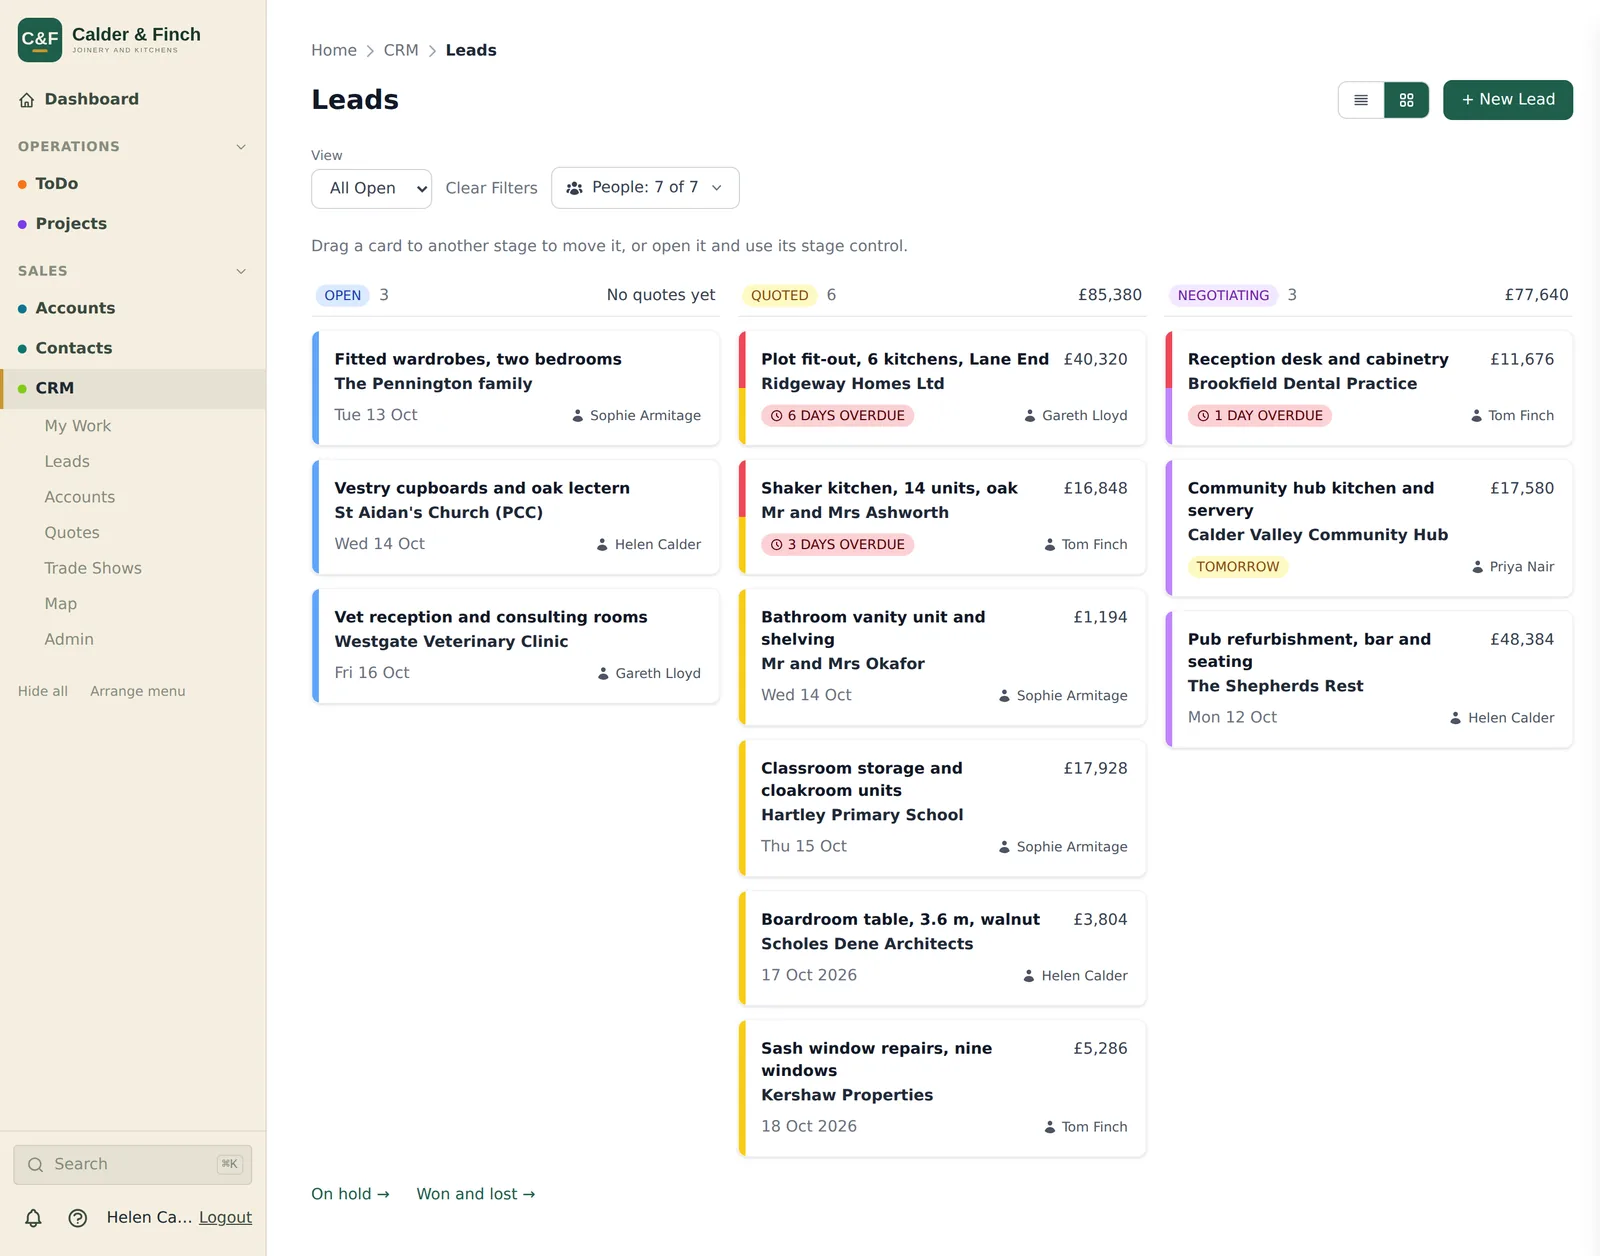
Task: Open My Work in CRM submenu
Action: point(78,426)
